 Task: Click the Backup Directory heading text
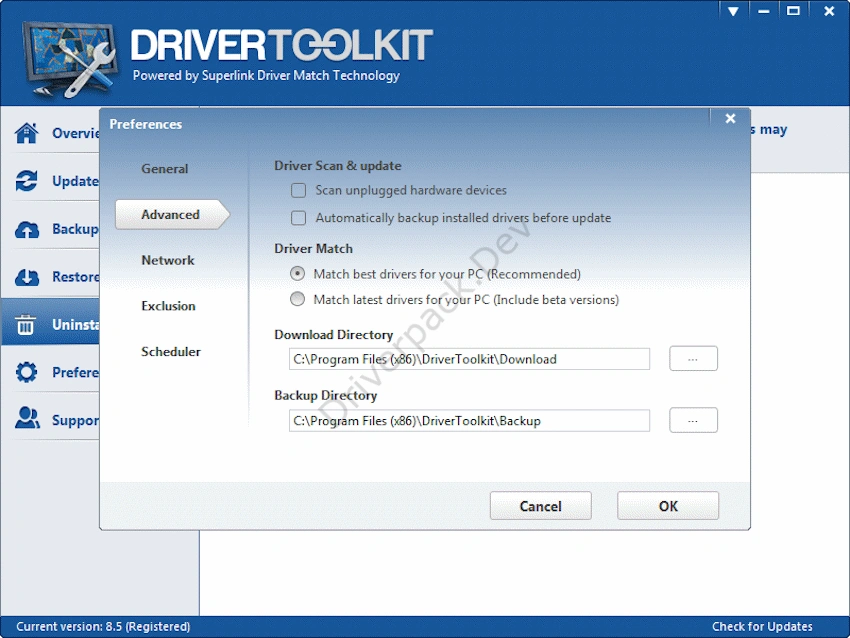click(325, 395)
